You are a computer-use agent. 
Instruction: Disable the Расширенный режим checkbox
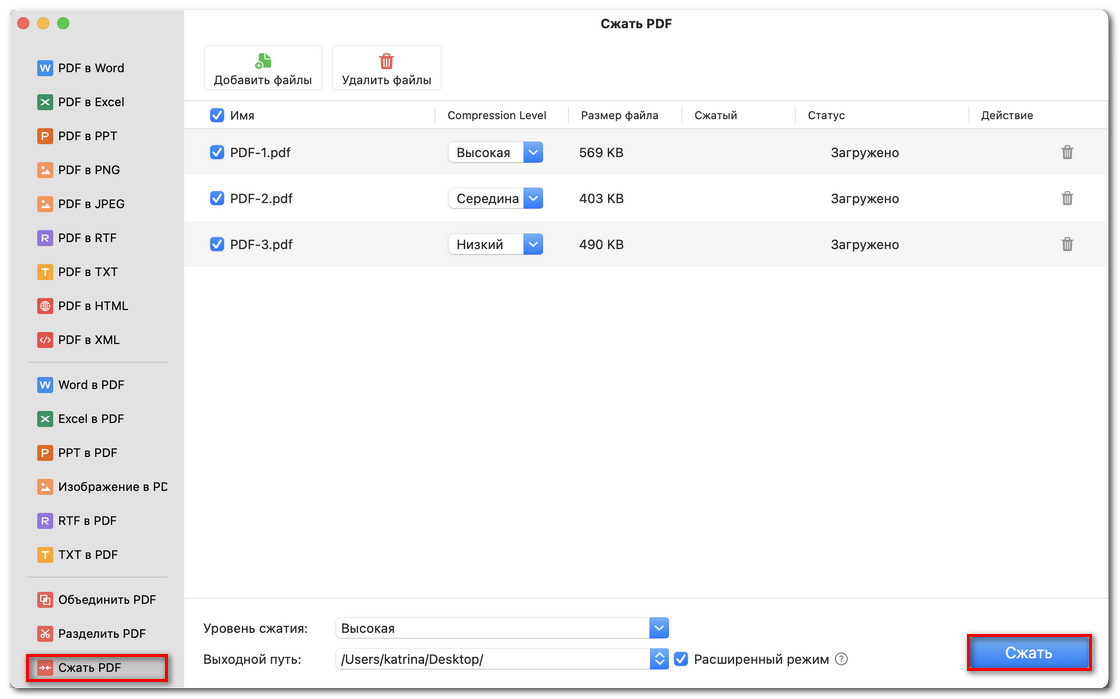coord(681,659)
